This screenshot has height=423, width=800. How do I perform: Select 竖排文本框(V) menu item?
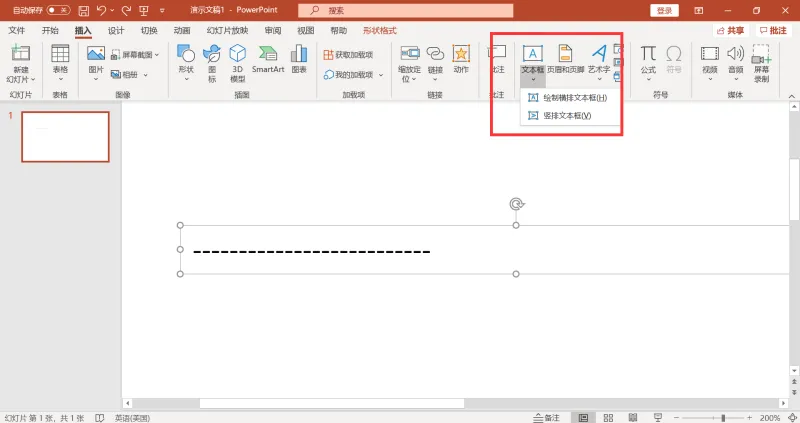(x=570, y=116)
